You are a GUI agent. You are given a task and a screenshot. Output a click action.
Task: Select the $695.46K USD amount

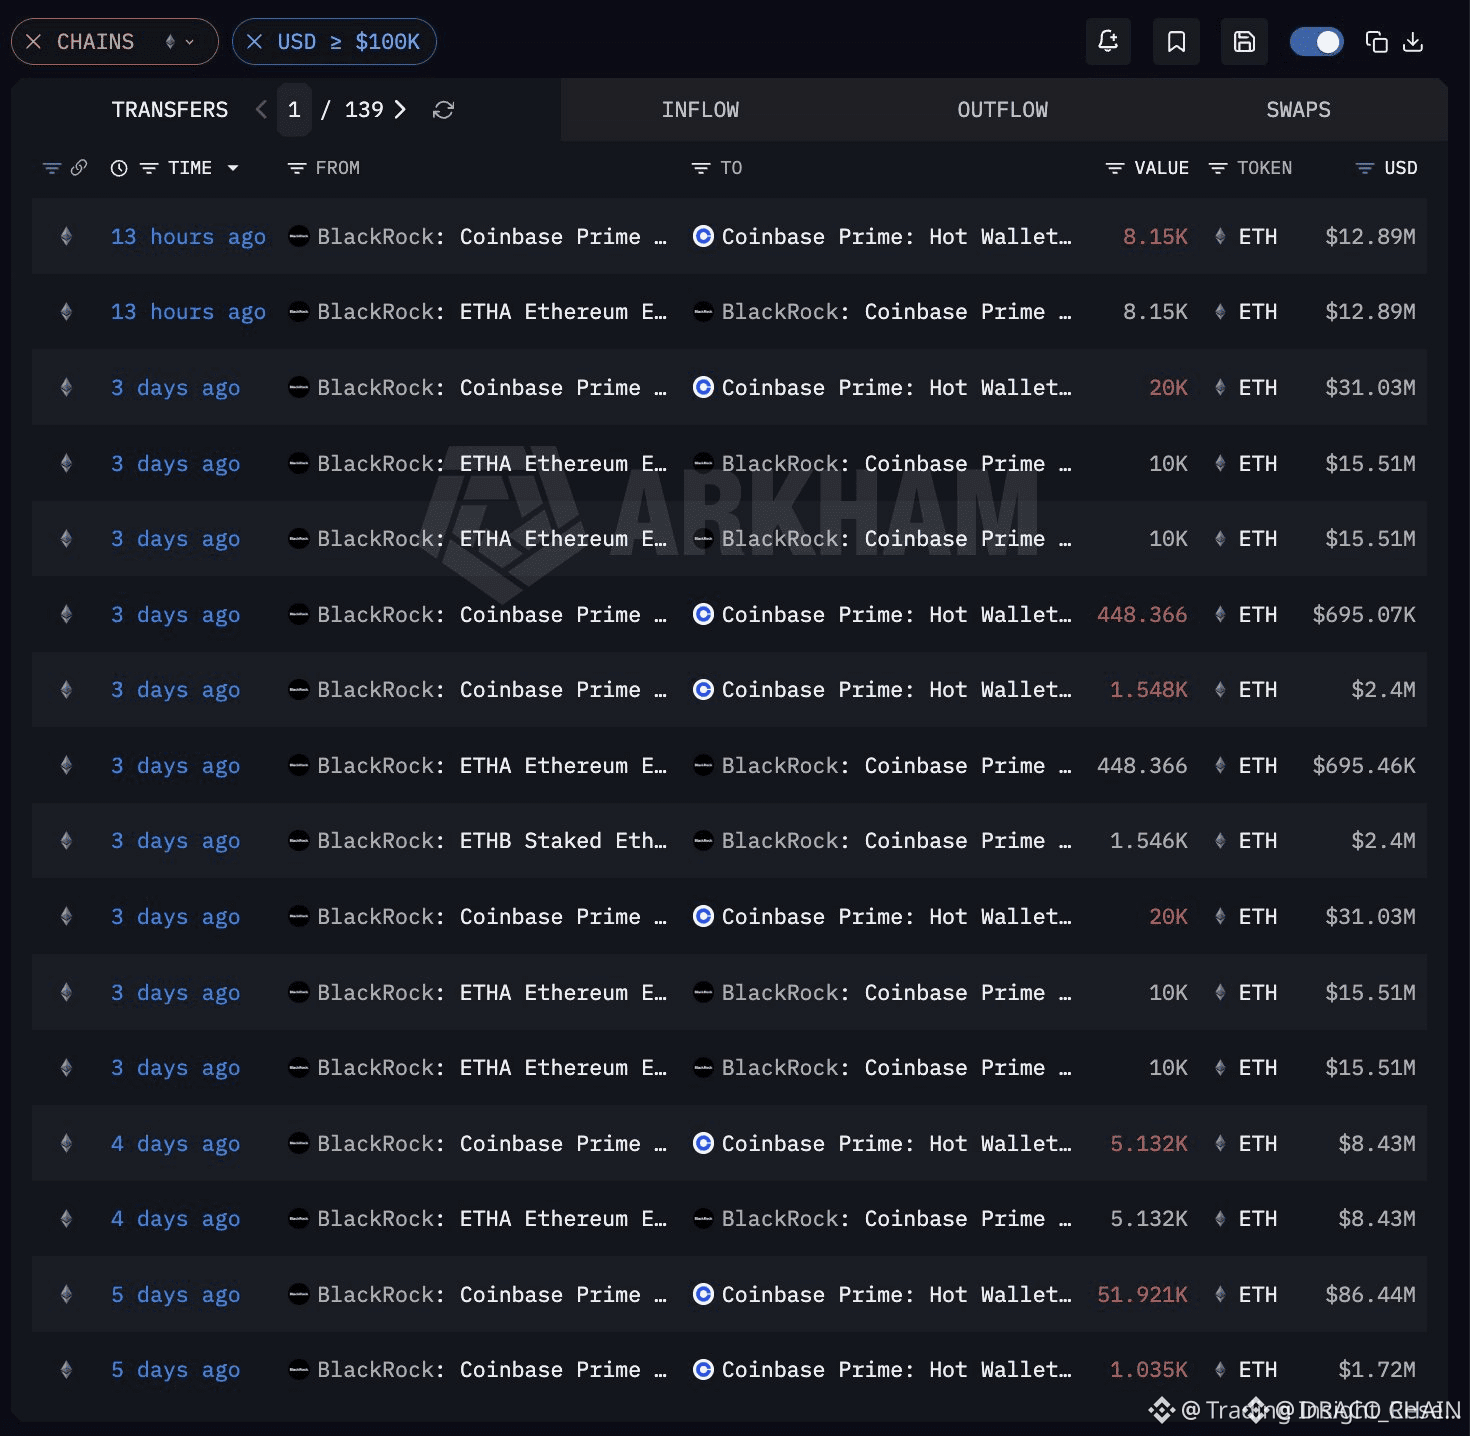1364,766
